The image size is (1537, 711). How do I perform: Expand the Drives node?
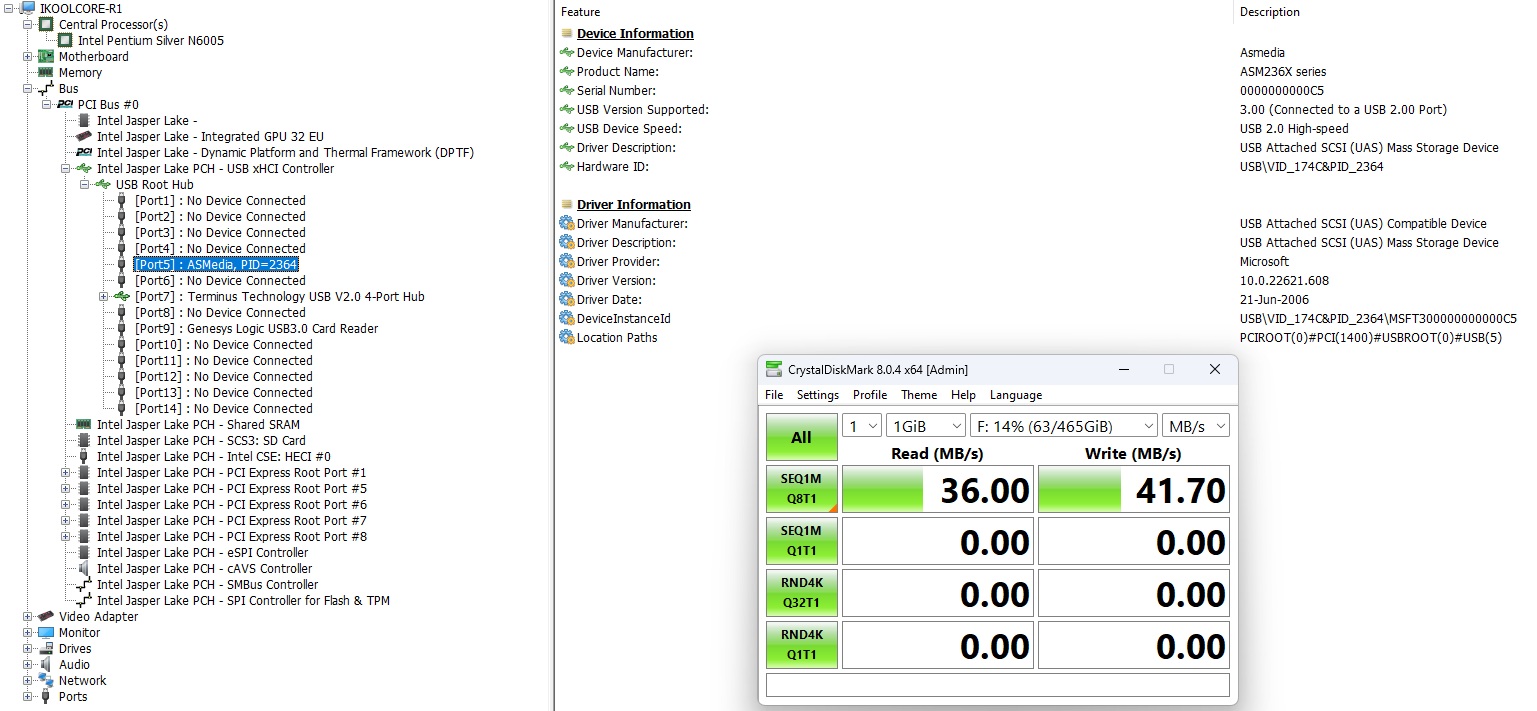pyautogui.click(x=28, y=648)
